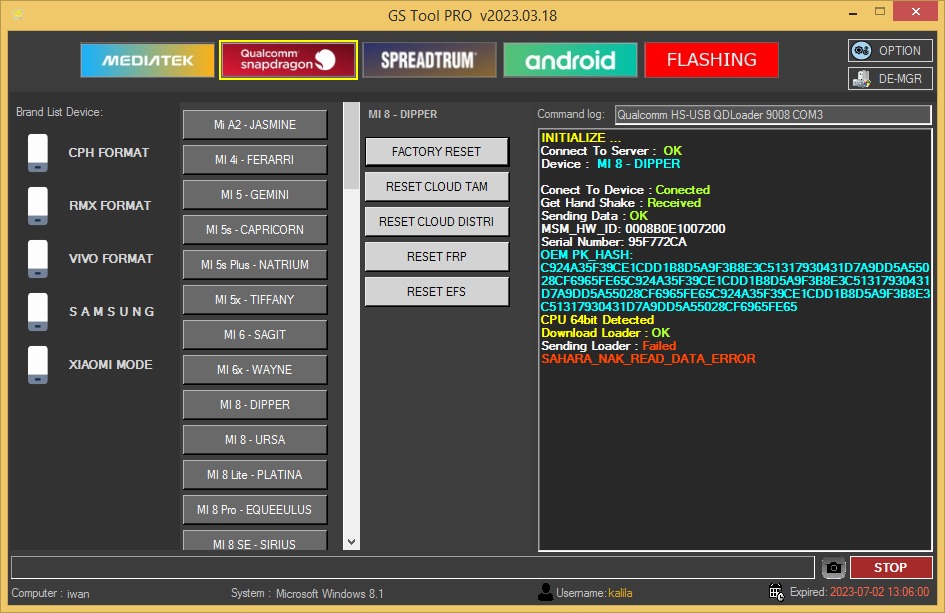Image resolution: width=945 pixels, height=613 pixels.
Task: Run RESET CLOUD DISTRI
Action: [437, 222]
